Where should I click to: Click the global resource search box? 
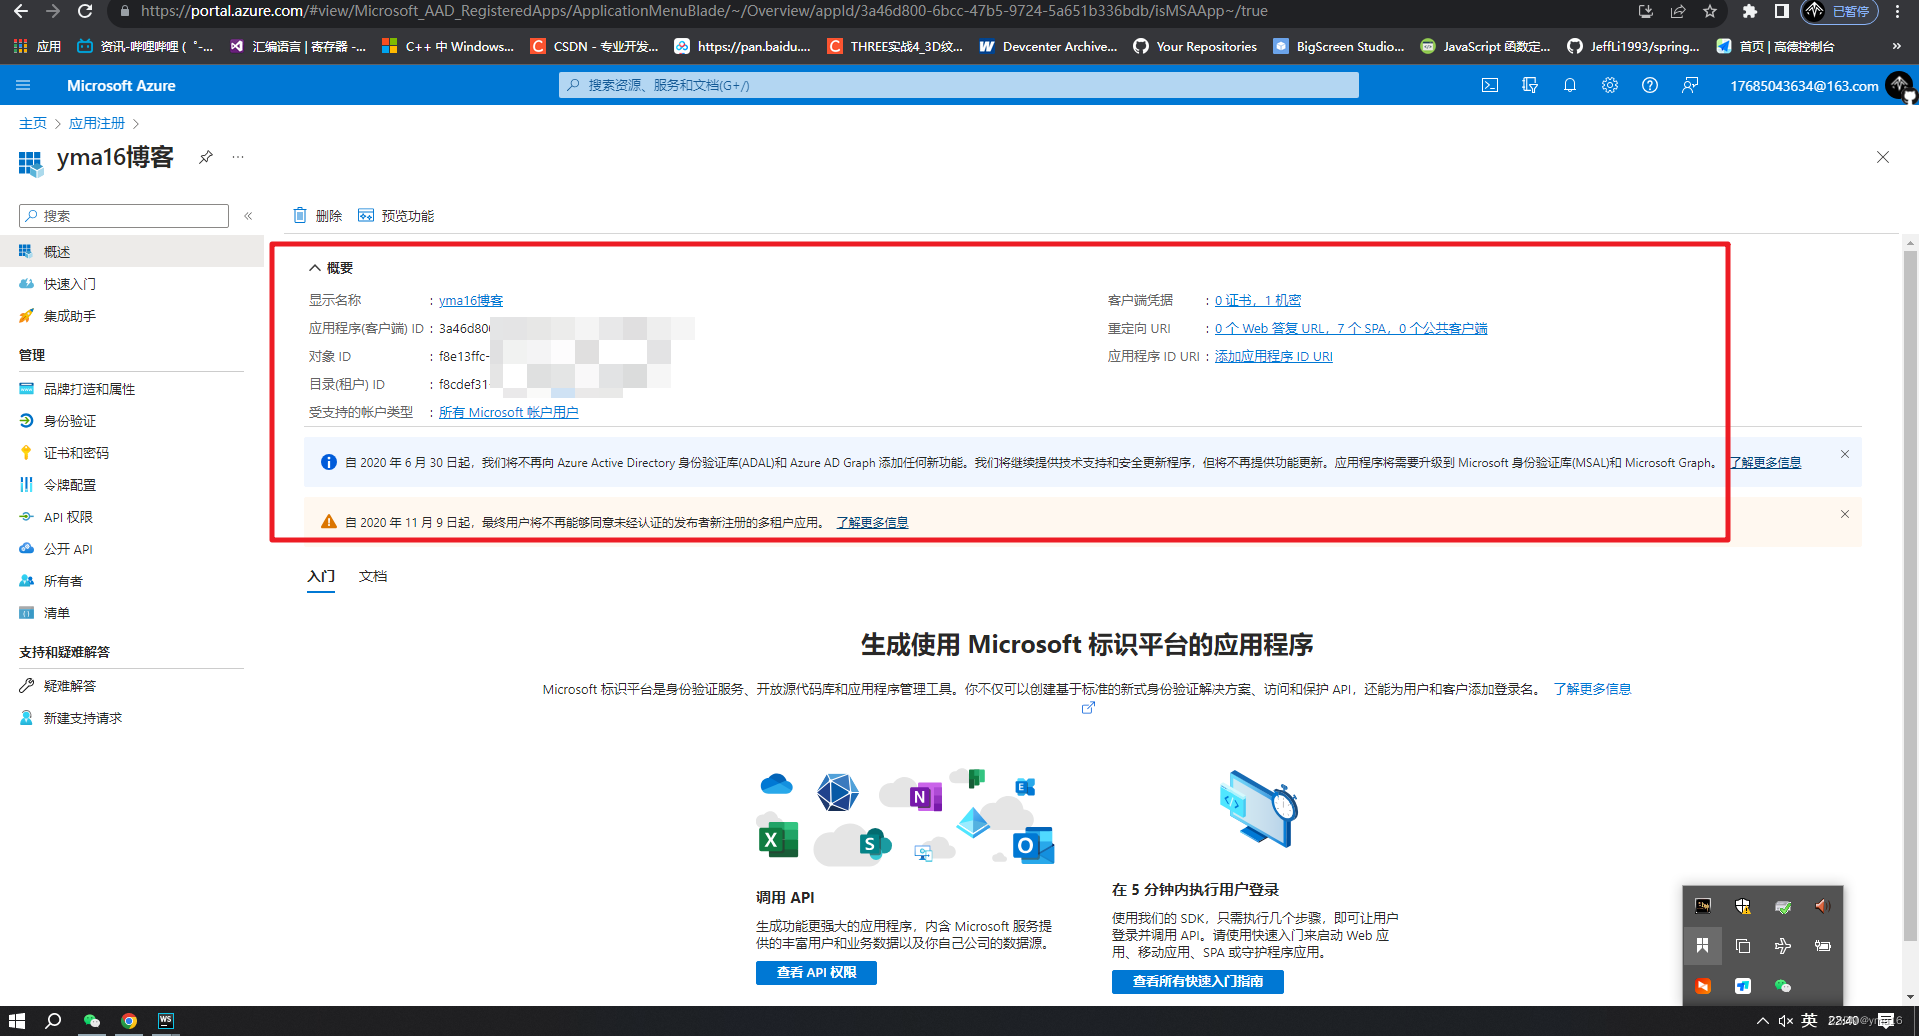[958, 85]
